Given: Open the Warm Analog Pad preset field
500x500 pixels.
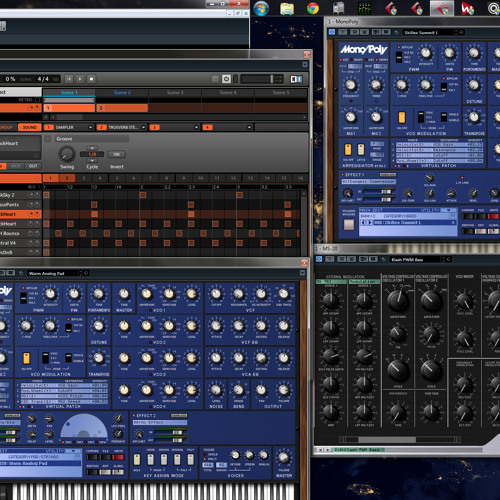Looking at the screenshot, I should click(x=54, y=273).
